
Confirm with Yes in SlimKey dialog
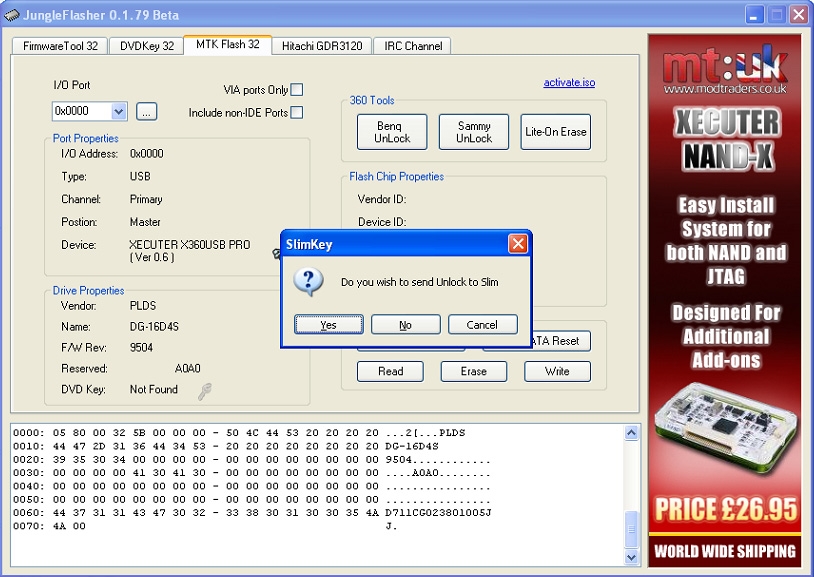[329, 325]
